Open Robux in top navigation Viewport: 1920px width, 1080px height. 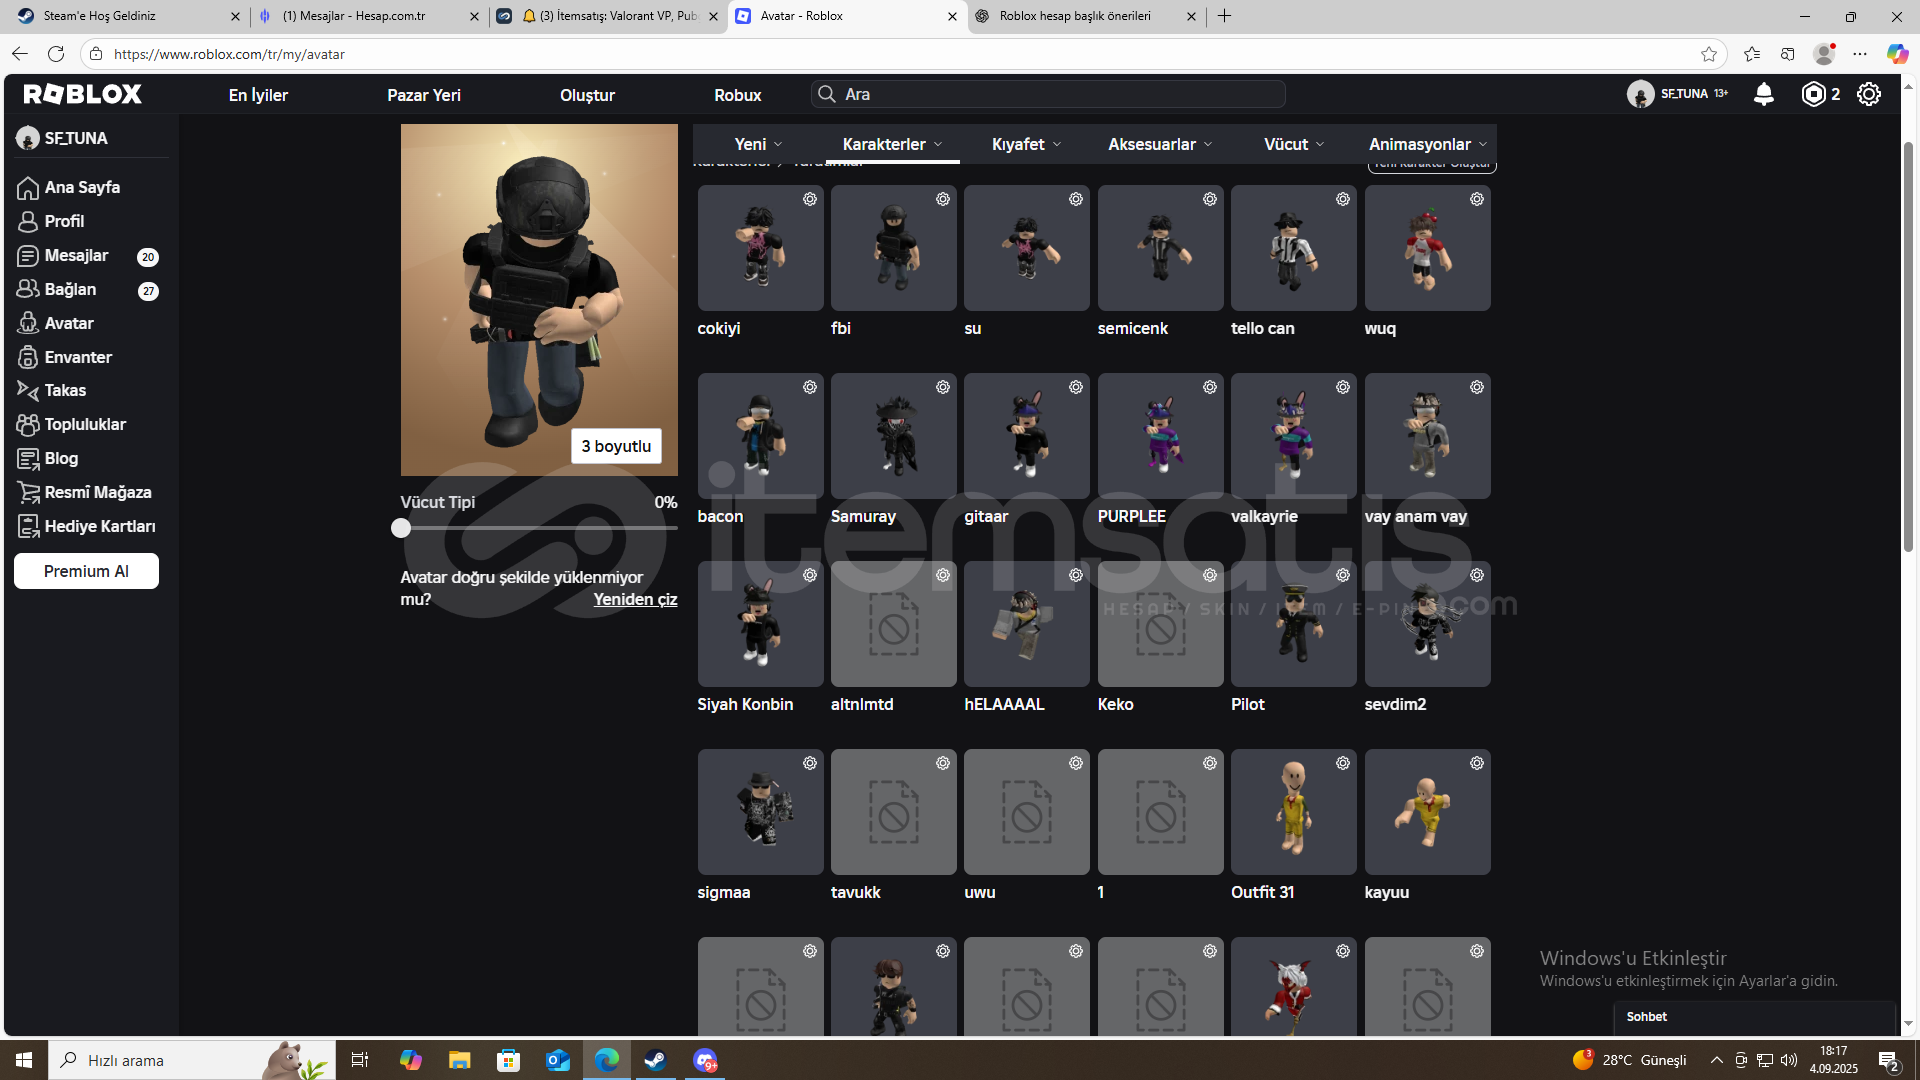tap(738, 95)
